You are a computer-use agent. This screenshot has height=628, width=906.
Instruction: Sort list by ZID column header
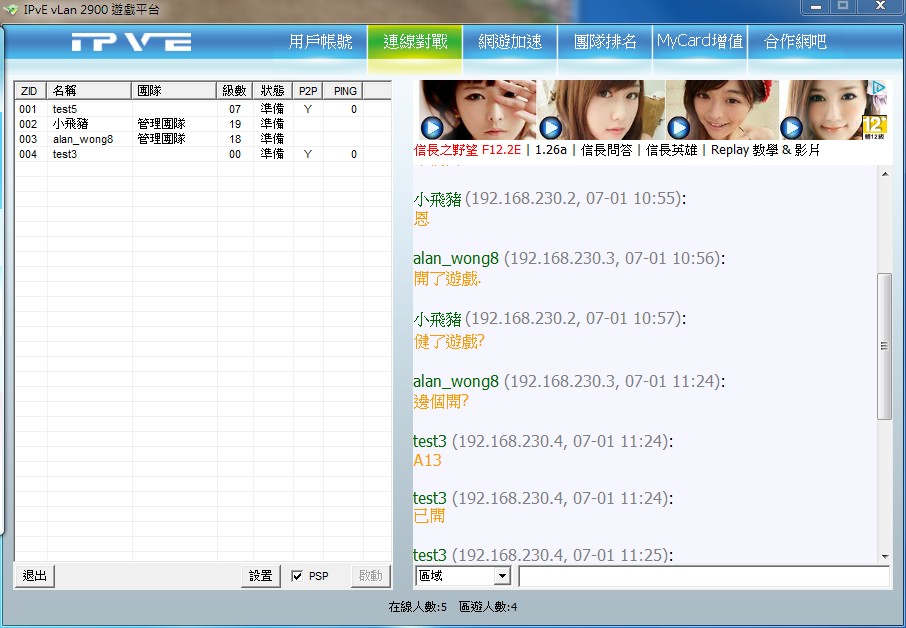31,91
